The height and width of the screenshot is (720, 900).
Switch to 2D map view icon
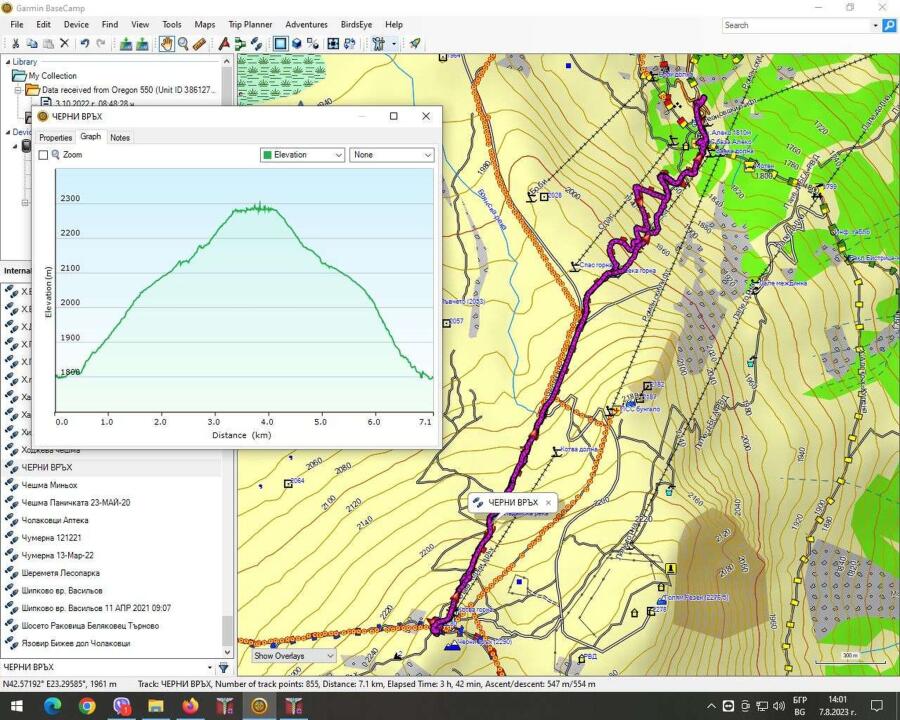click(x=280, y=44)
